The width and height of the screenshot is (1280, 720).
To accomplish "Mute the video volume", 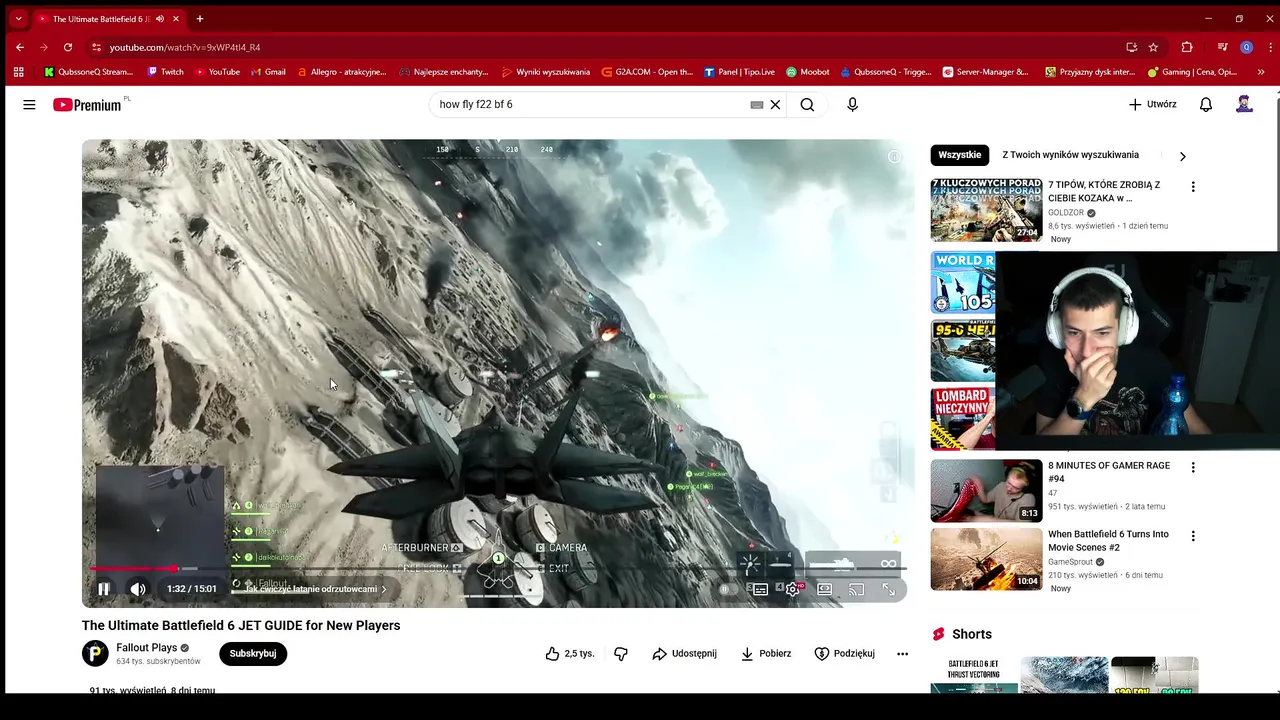I will [138, 589].
